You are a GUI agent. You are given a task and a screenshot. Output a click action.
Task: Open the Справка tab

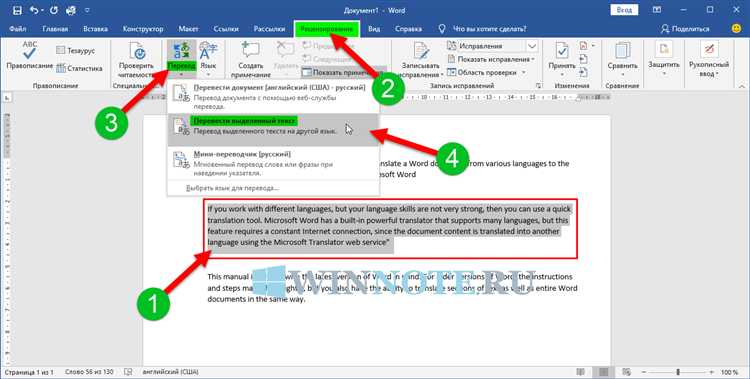click(408, 29)
